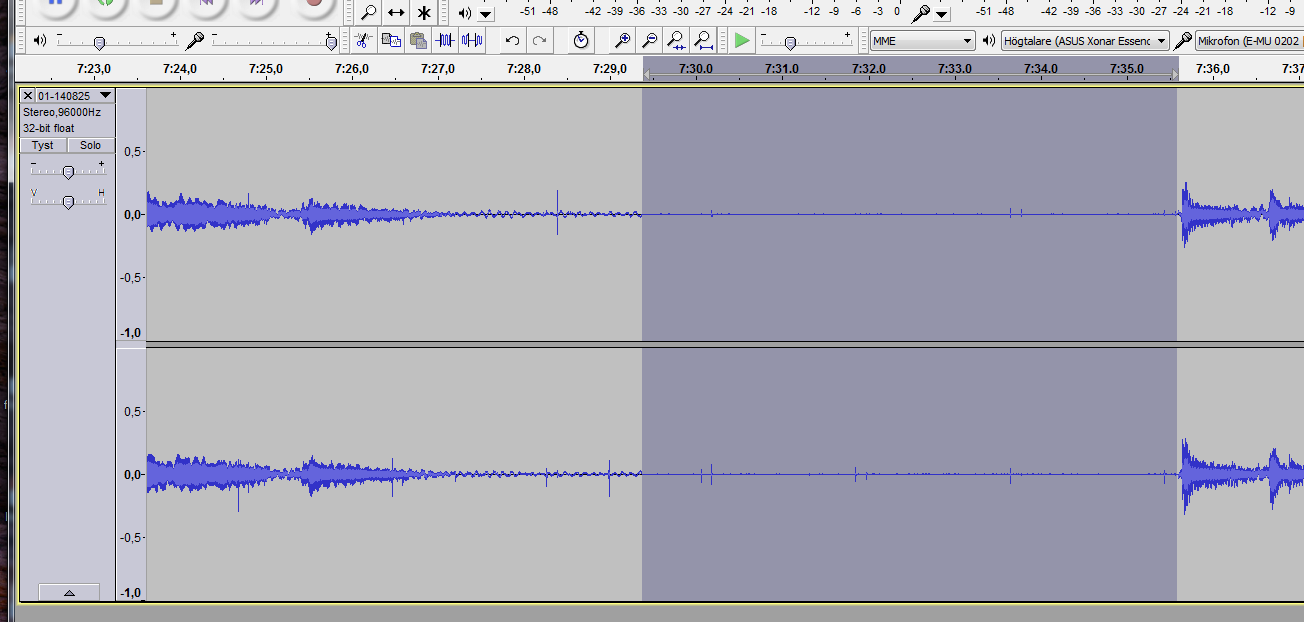Toggle the Sync-Lock tracks button

coord(581,40)
